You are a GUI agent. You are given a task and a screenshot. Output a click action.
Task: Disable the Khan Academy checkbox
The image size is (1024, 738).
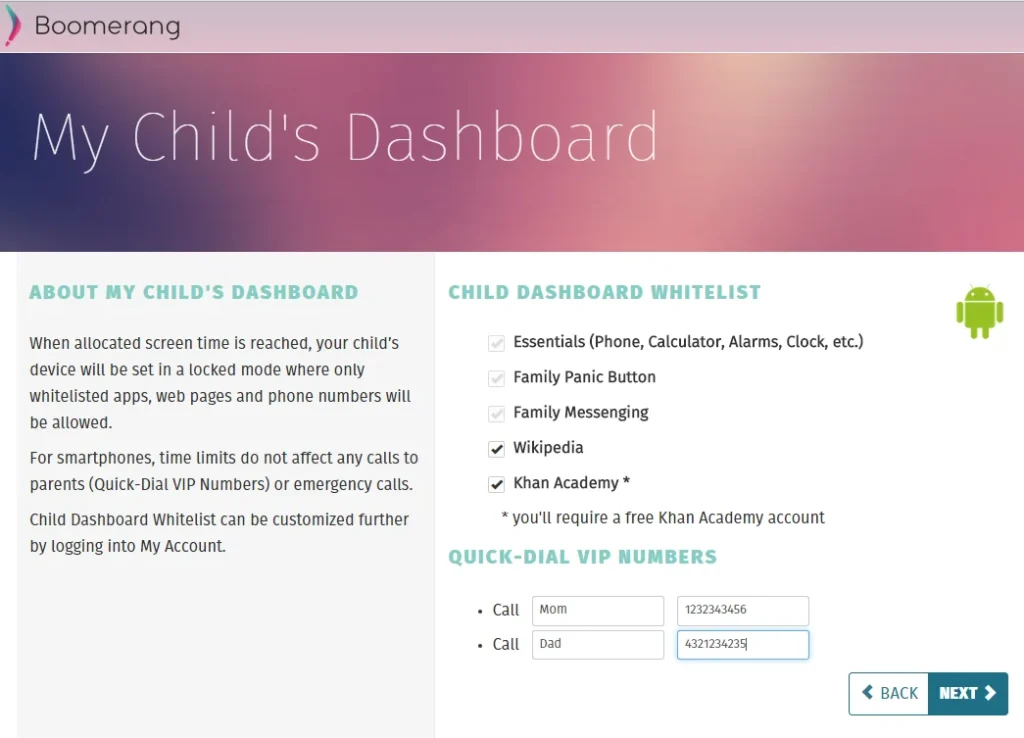pyautogui.click(x=497, y=483)
